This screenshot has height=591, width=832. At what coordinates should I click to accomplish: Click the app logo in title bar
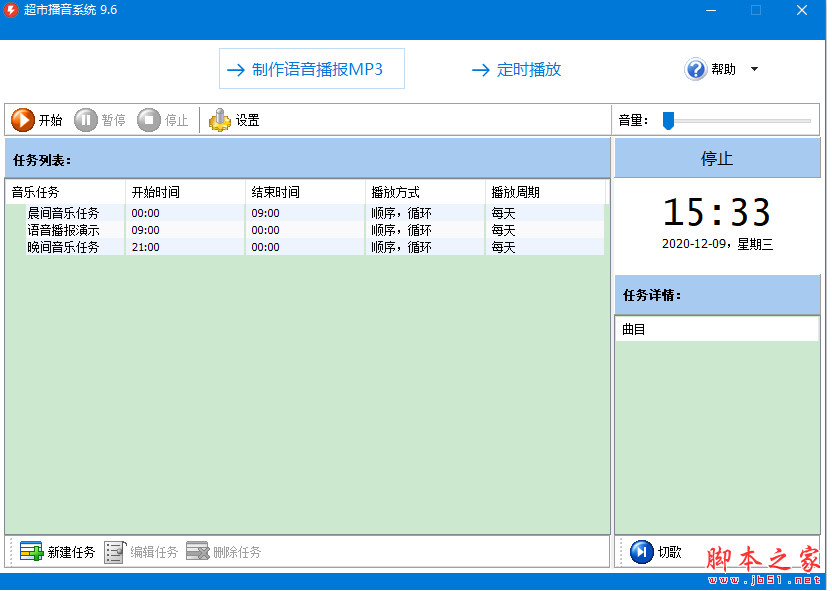pos(11,10)
